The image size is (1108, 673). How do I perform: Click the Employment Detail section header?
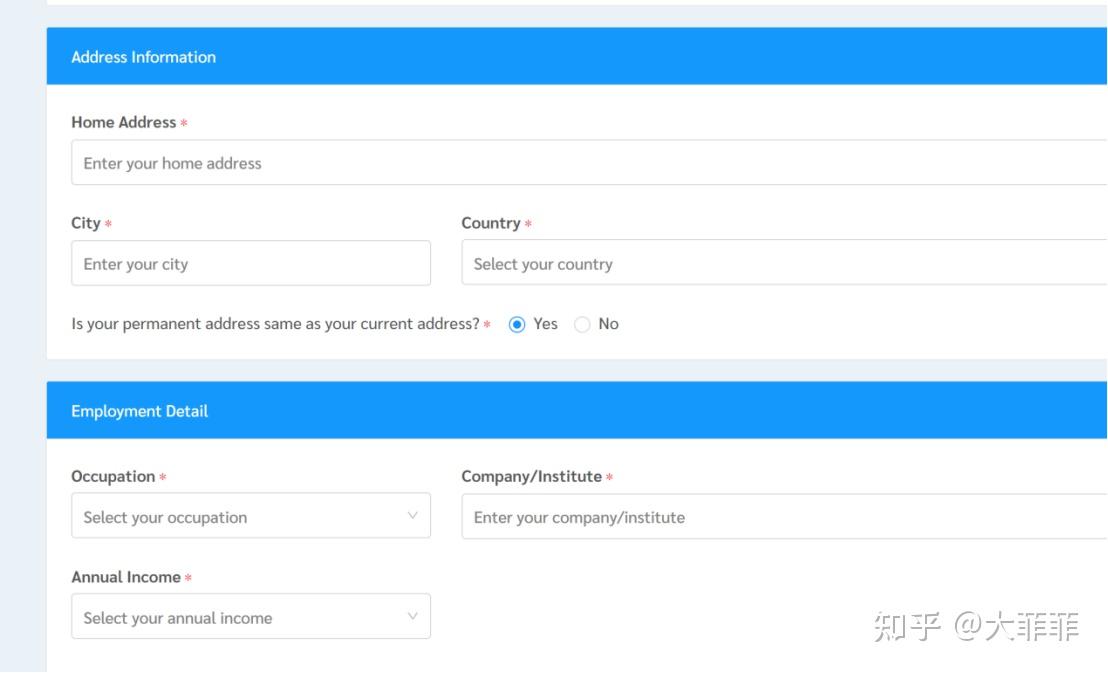click(140, 411)
